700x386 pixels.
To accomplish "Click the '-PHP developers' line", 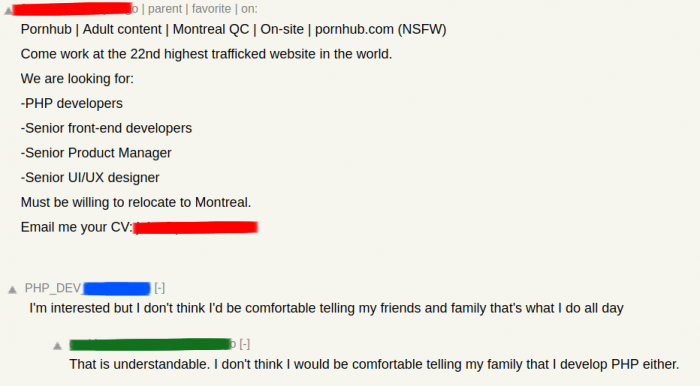I will click(x=71, y=104).
